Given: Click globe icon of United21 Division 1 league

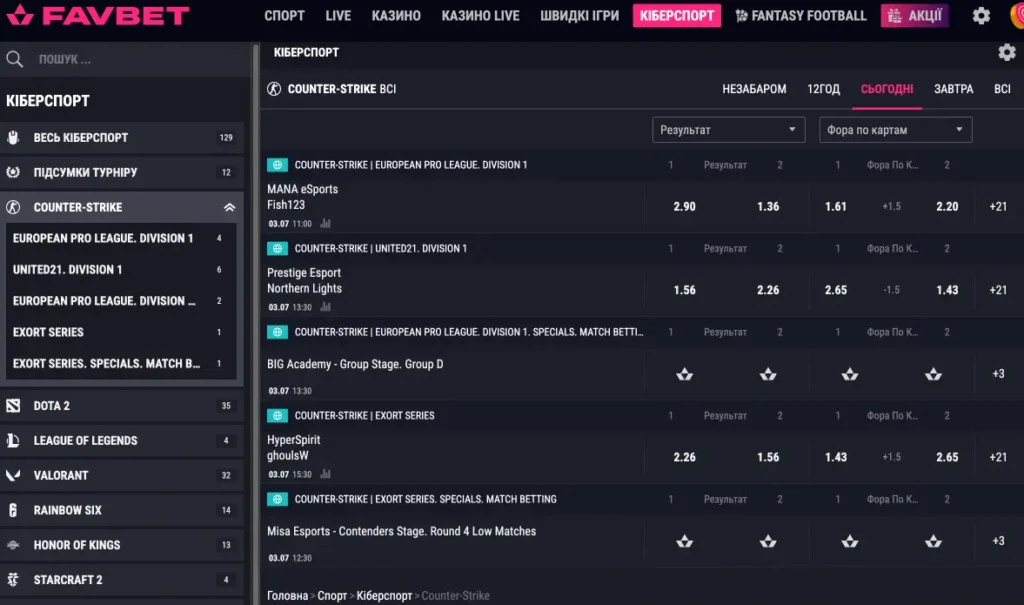Looking at the screenshot, I should (278, 249).
